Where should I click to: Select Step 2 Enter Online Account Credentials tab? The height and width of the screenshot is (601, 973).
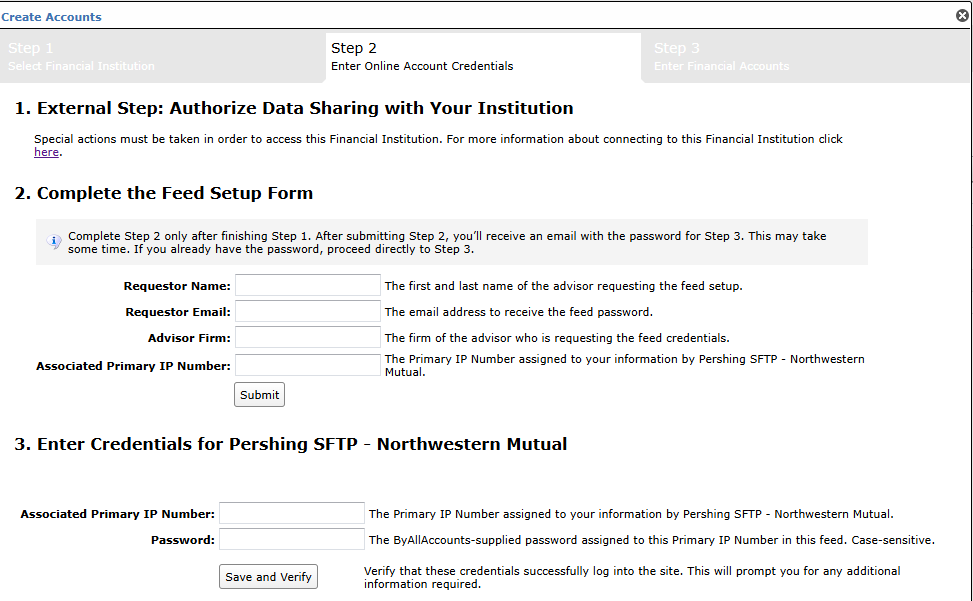point(483,56)
